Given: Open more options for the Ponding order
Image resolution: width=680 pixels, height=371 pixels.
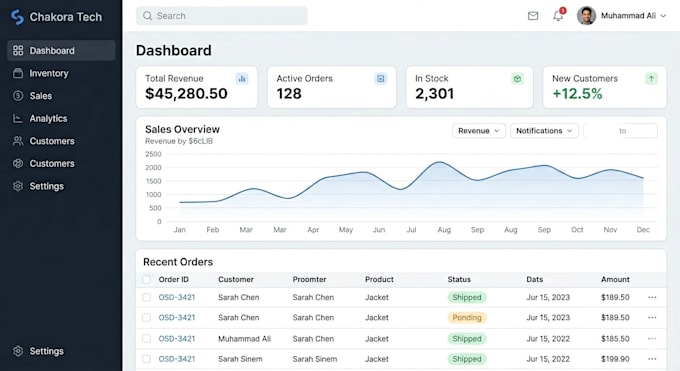Looking at the screenshot, I should (652, 318).
